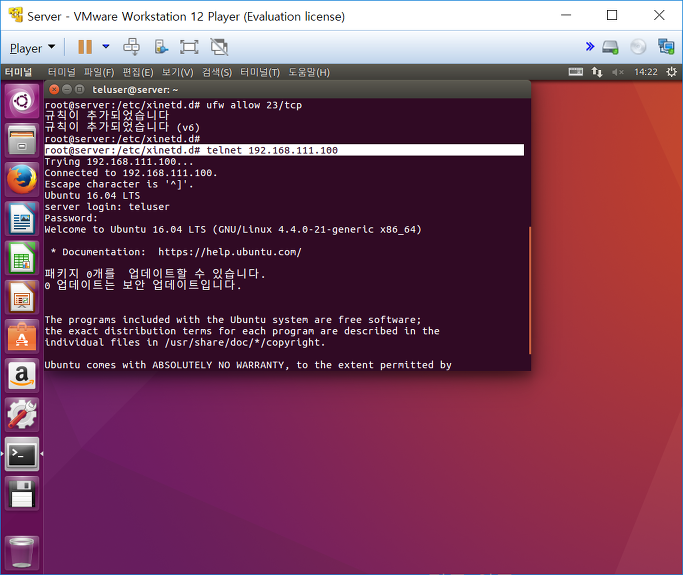The image size is (683, 575).
Task: Open the 파일(F) menu
Action: click(x=99, y=72)
